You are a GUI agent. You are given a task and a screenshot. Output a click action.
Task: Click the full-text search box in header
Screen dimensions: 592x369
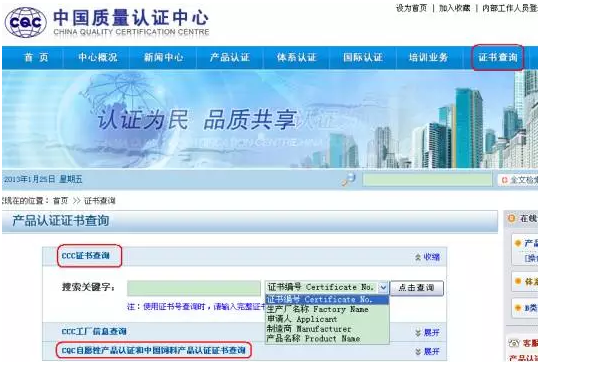click(x=427, y=179)
